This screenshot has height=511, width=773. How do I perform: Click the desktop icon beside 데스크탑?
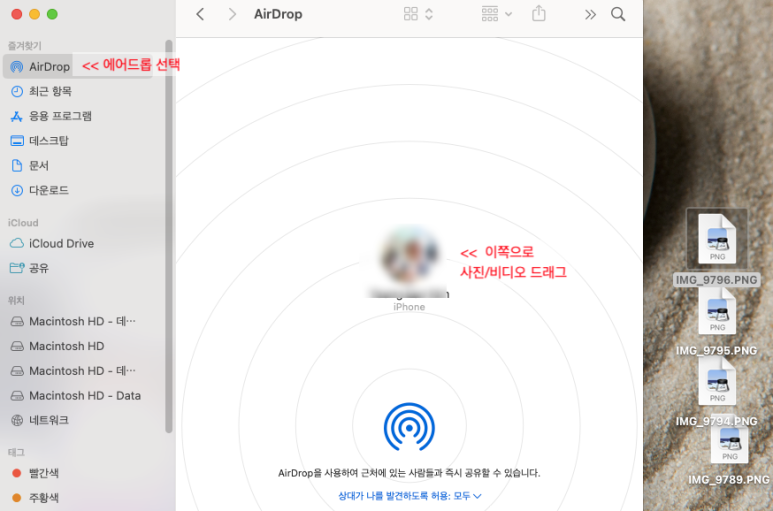17,141
